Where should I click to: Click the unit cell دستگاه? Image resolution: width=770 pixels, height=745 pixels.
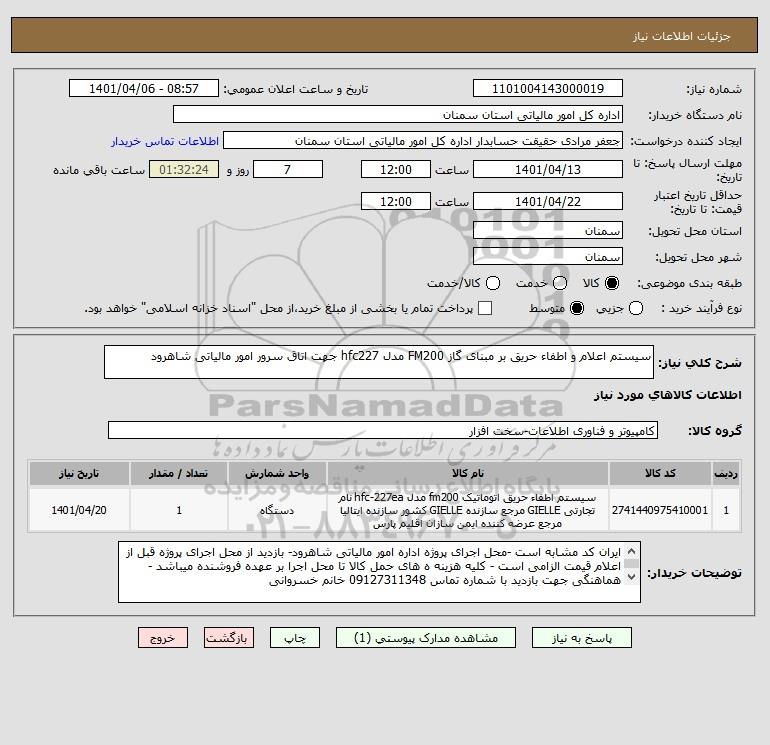pos(277,510)
